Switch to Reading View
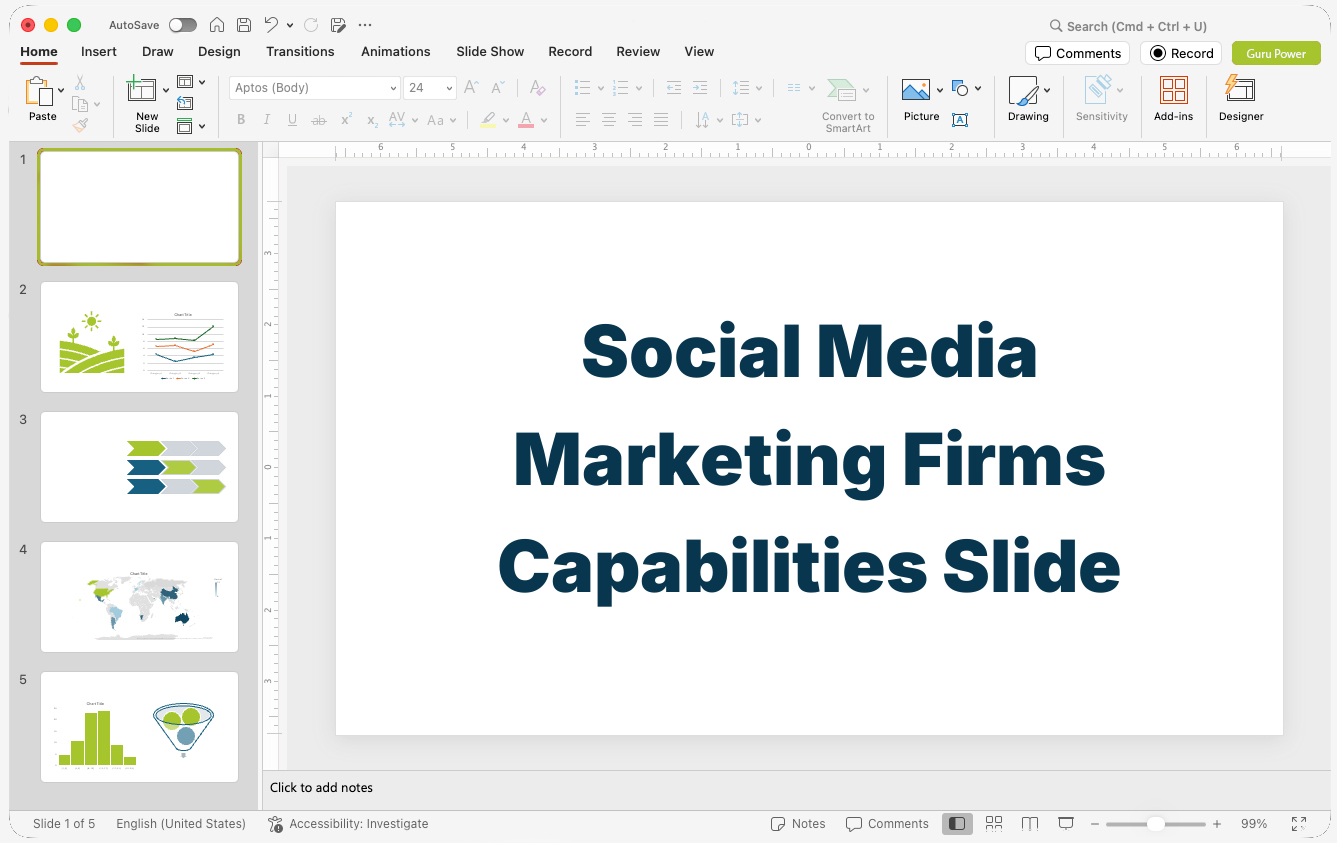1337x843 pixels. [1030, 824]
